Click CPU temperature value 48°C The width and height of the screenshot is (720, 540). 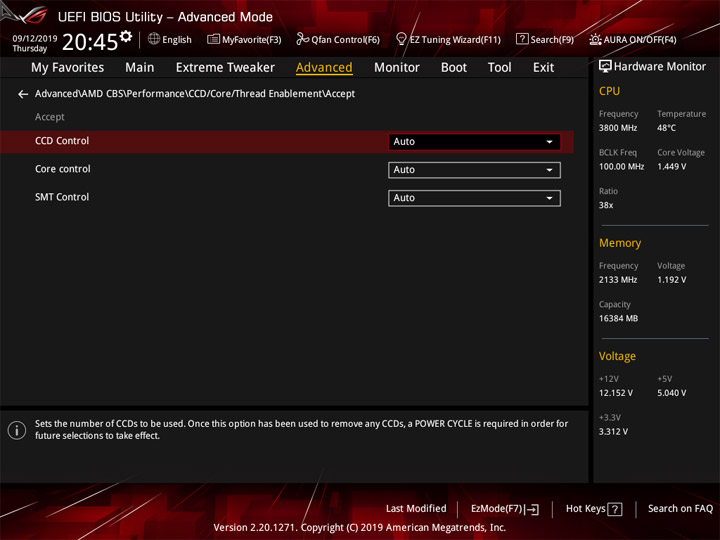coord(666,128)
